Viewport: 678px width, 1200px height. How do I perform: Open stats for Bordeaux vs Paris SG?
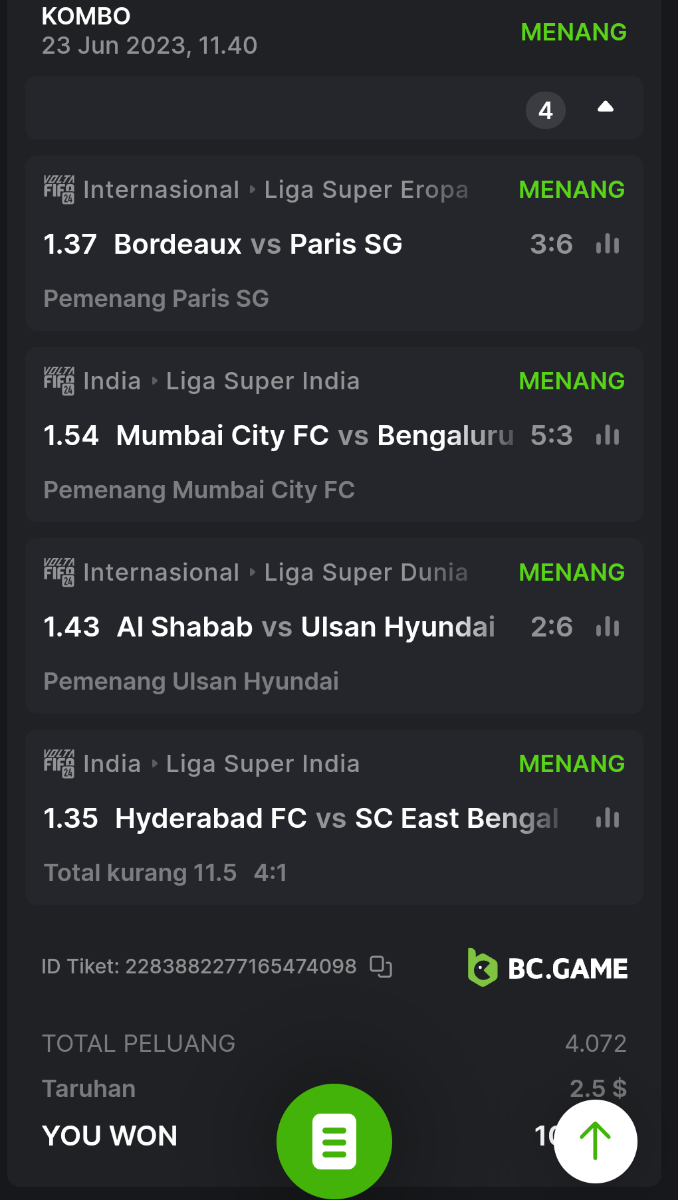tap(607, 244)
